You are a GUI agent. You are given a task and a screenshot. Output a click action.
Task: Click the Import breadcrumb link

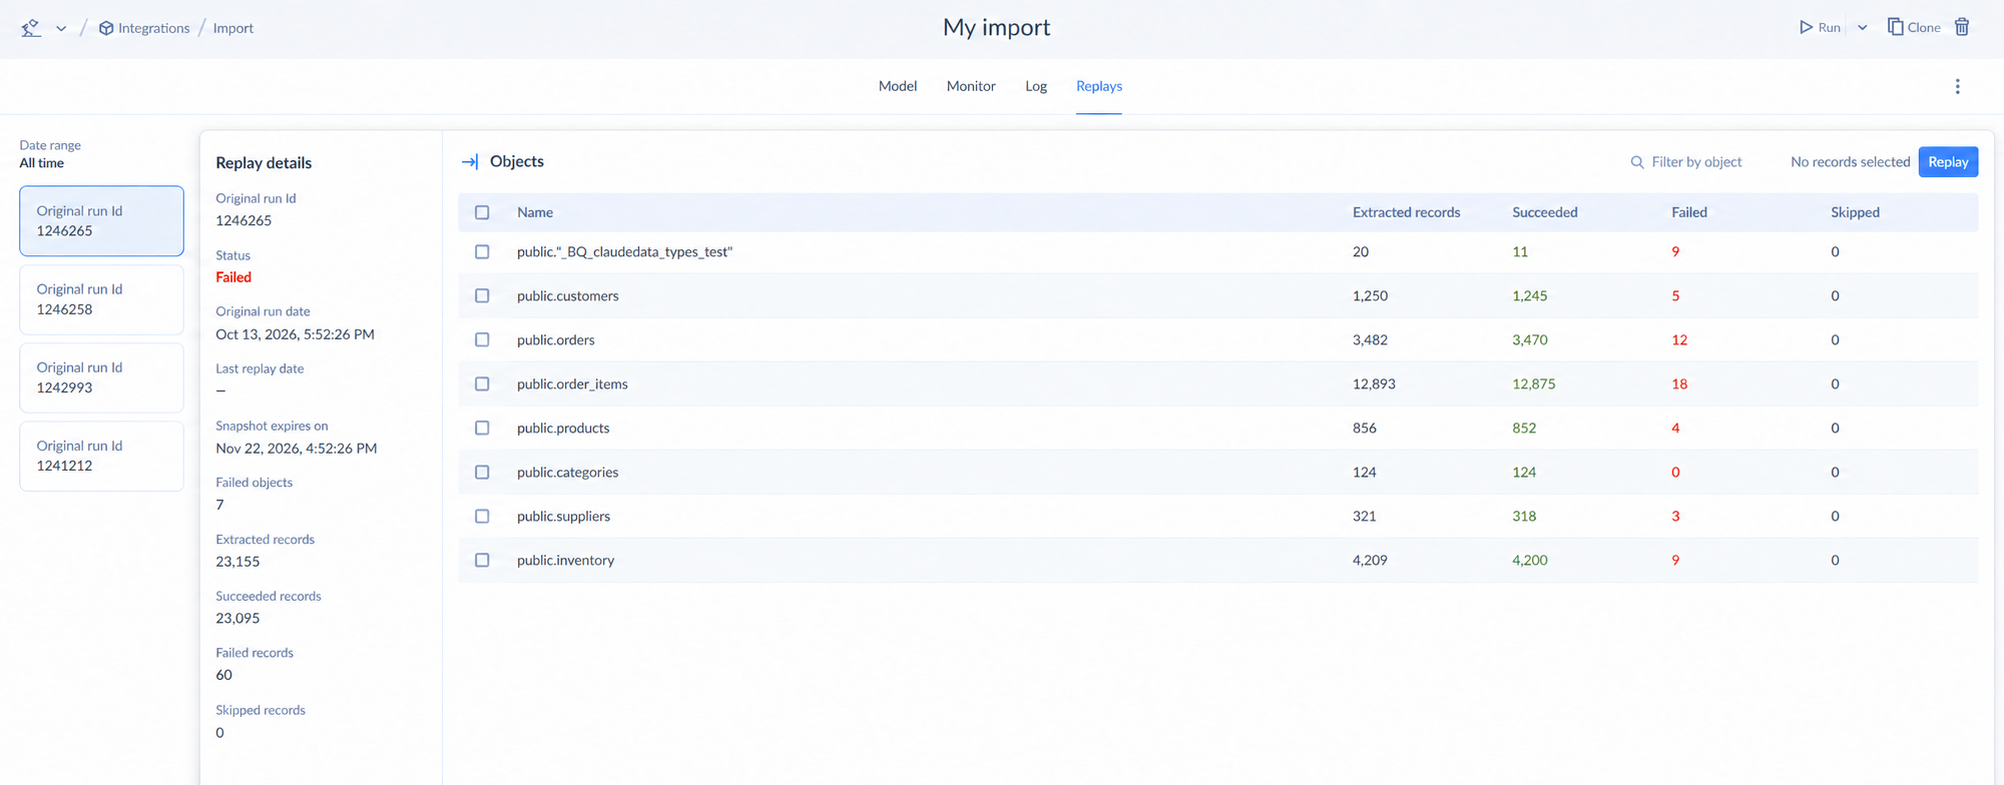coord(233,28)
